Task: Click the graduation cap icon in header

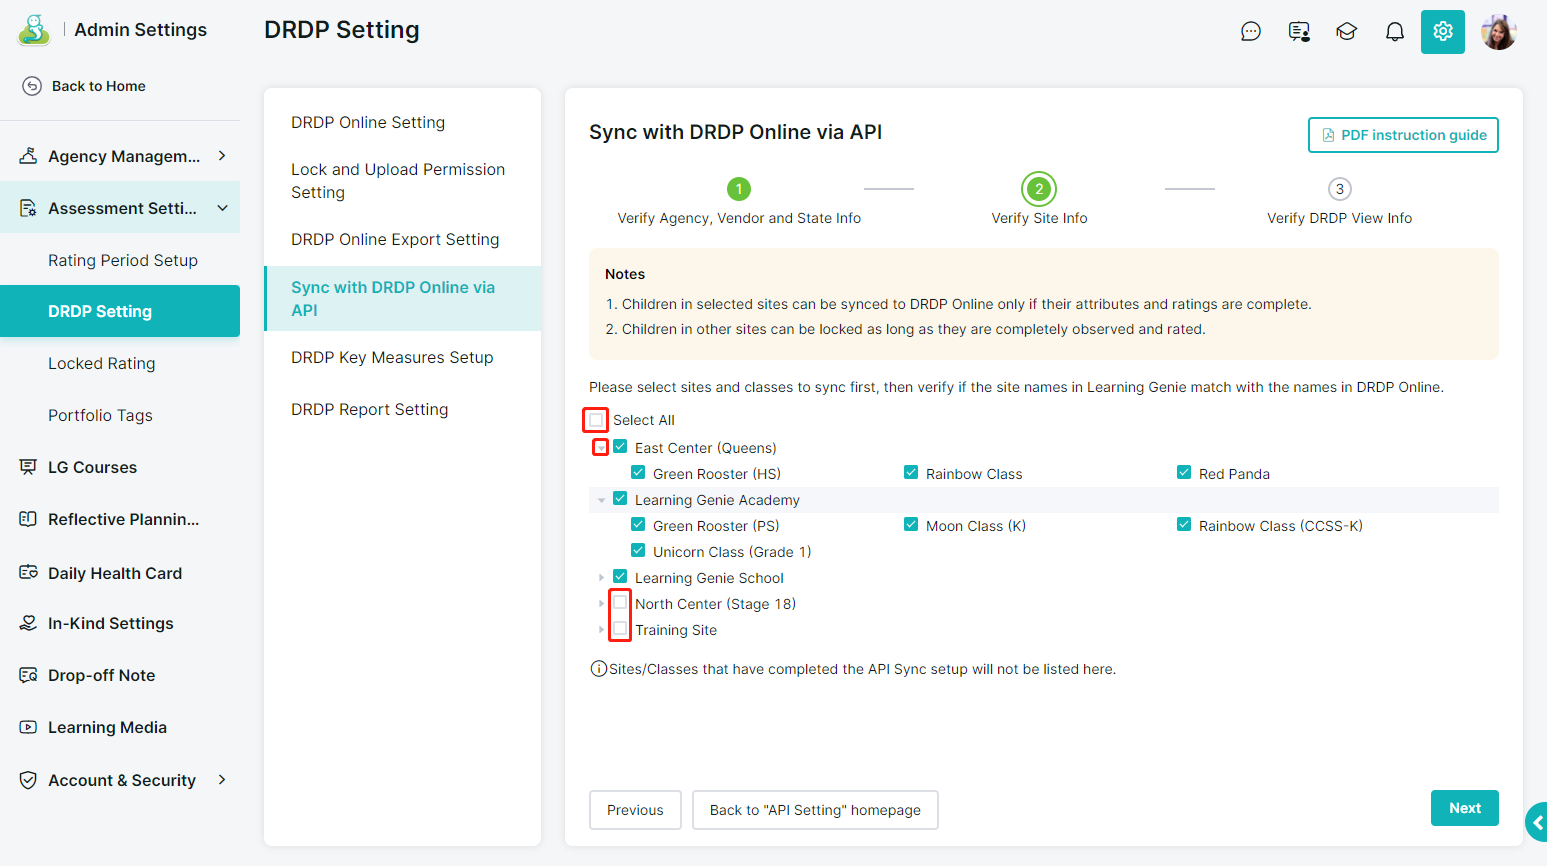Action: [x=1346, y=32]
